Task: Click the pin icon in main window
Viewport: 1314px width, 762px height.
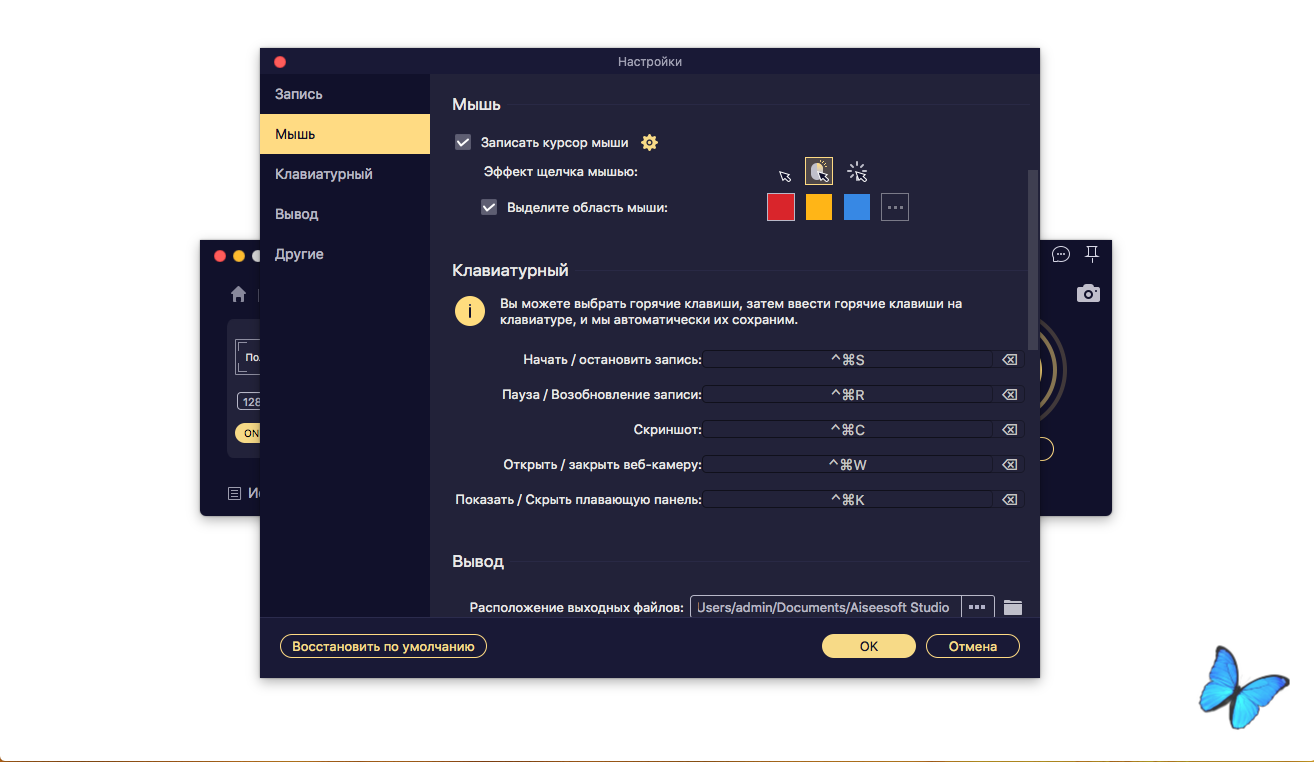Action: tap(1092, 254)
